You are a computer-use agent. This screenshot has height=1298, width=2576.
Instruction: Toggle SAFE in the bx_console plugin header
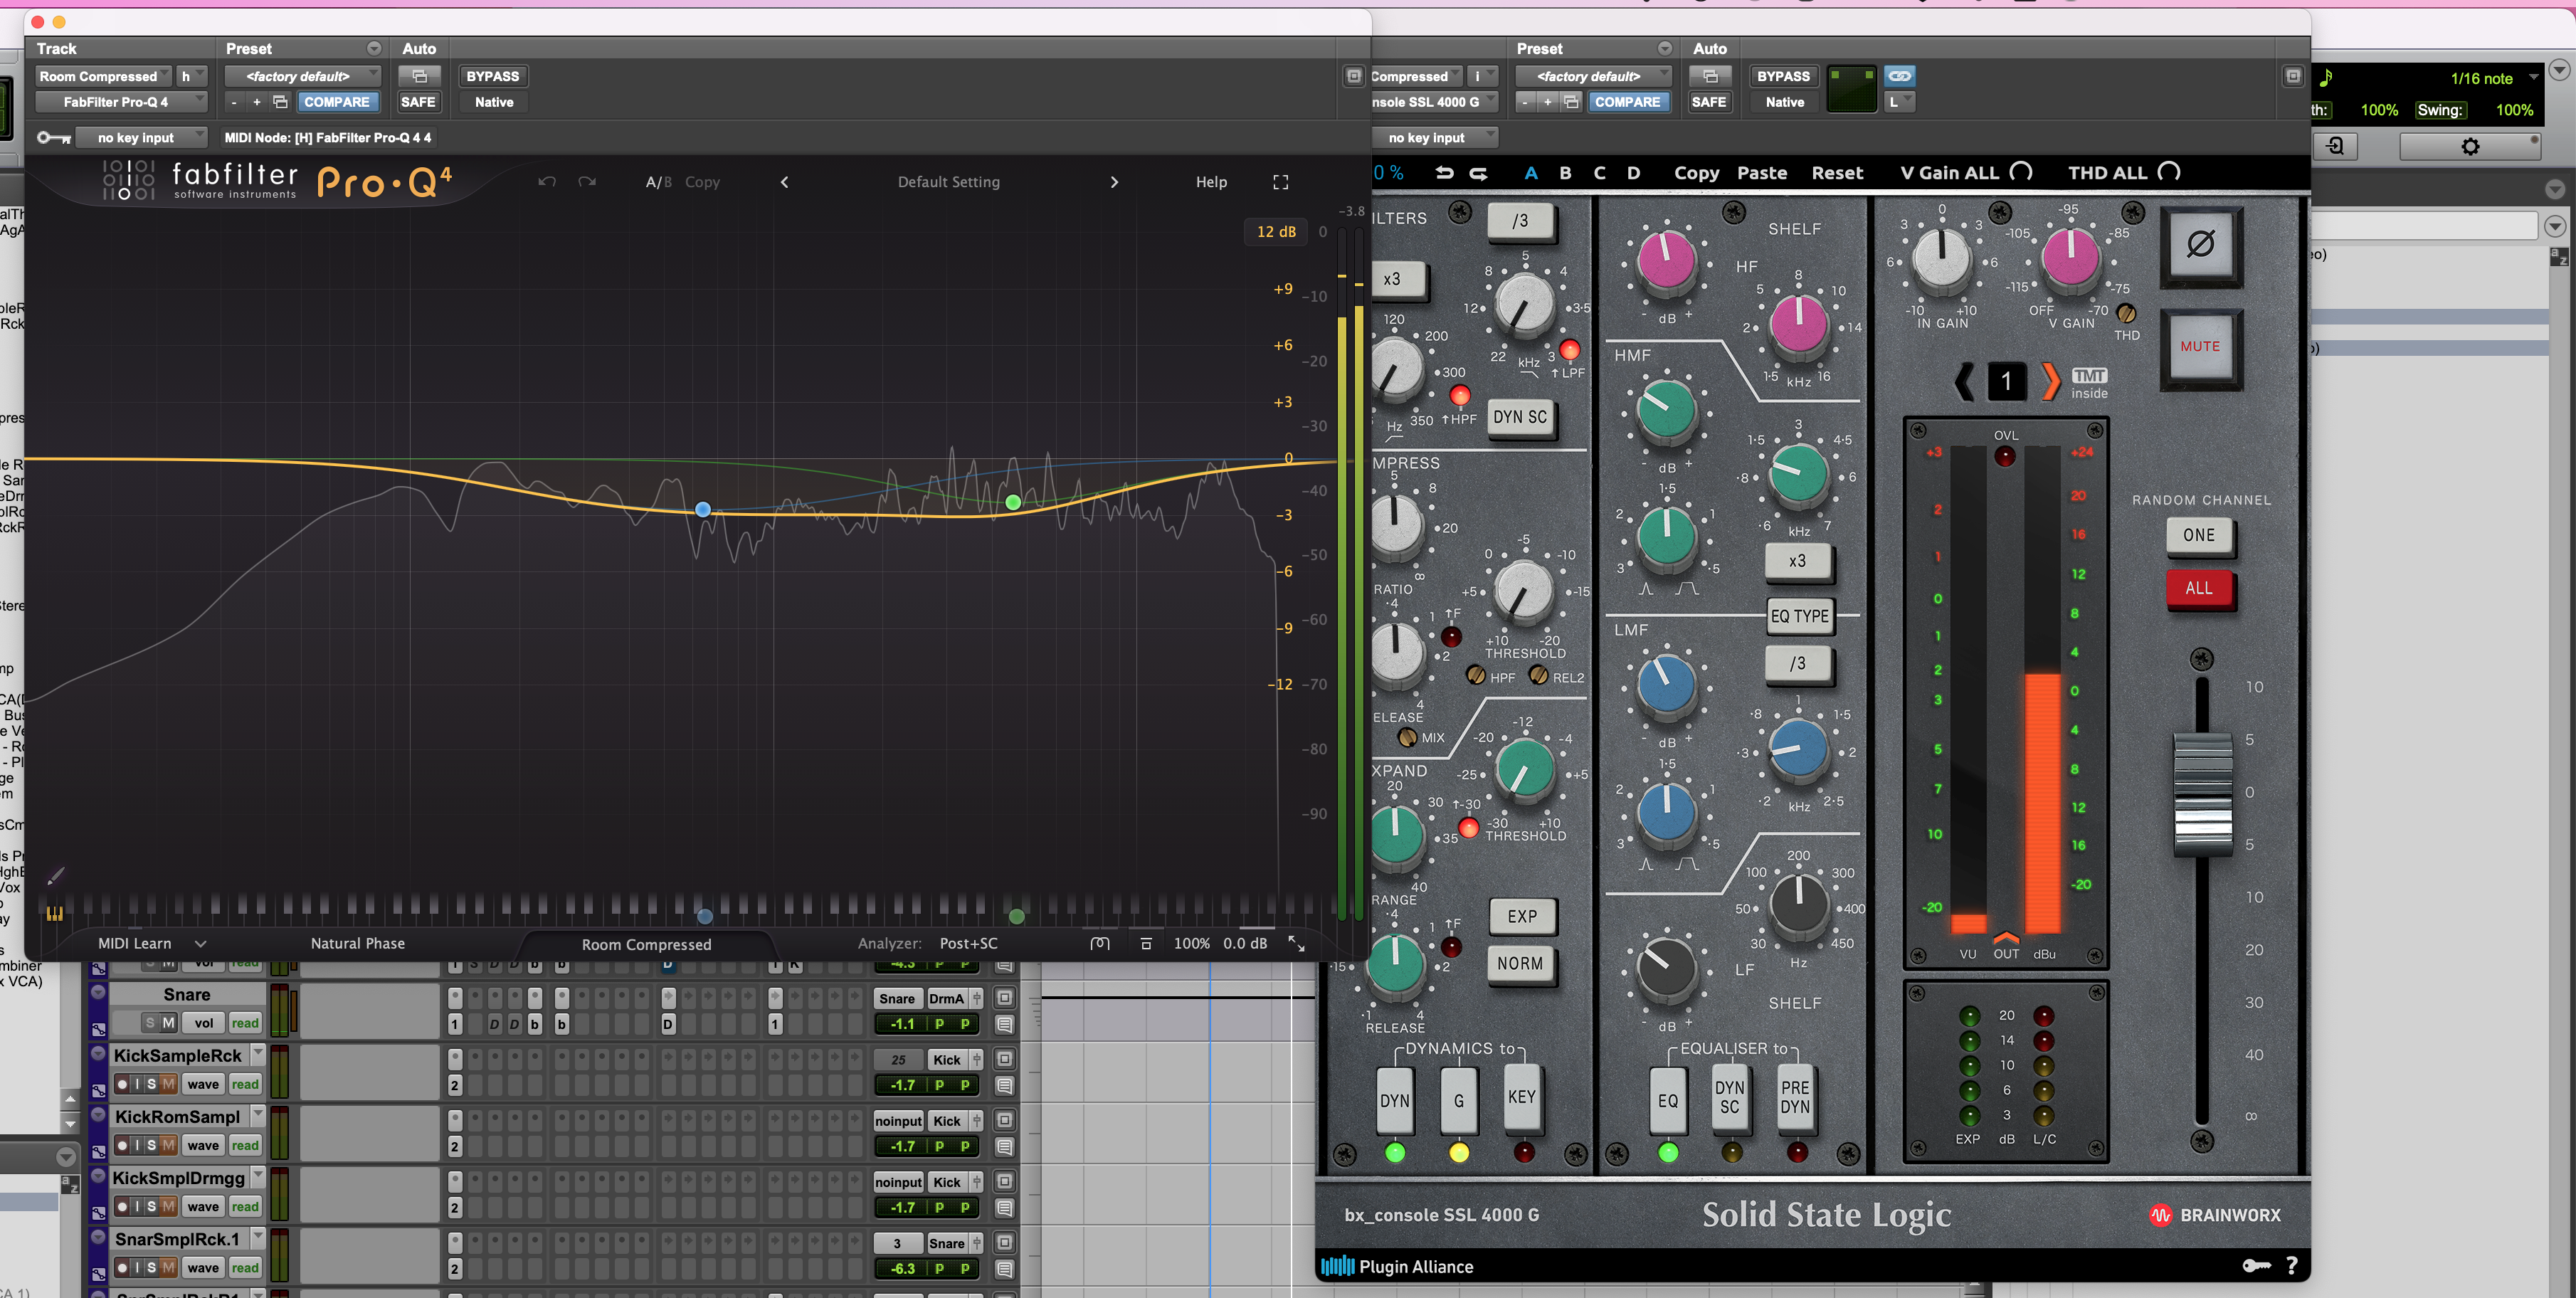coord(1708,102)
